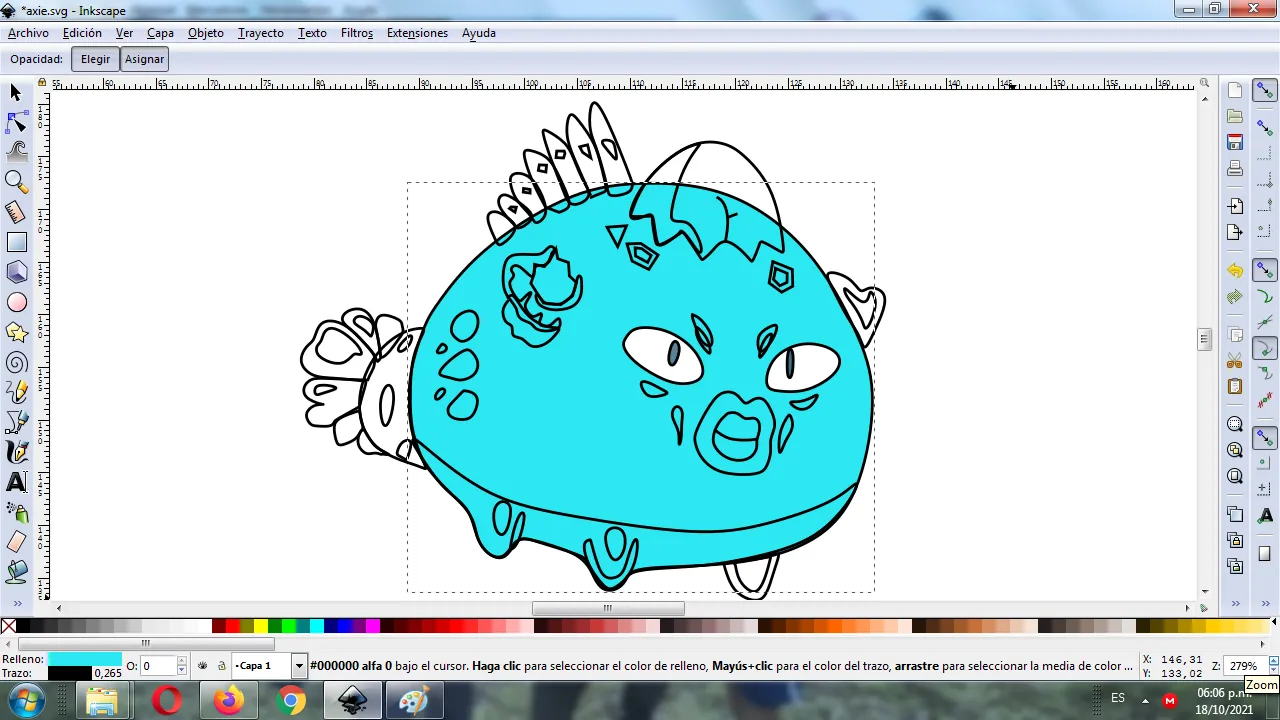Open the Extensiones menu
Image resolution: width=1280 pixels, height=720 pixels.
point(417,33)
